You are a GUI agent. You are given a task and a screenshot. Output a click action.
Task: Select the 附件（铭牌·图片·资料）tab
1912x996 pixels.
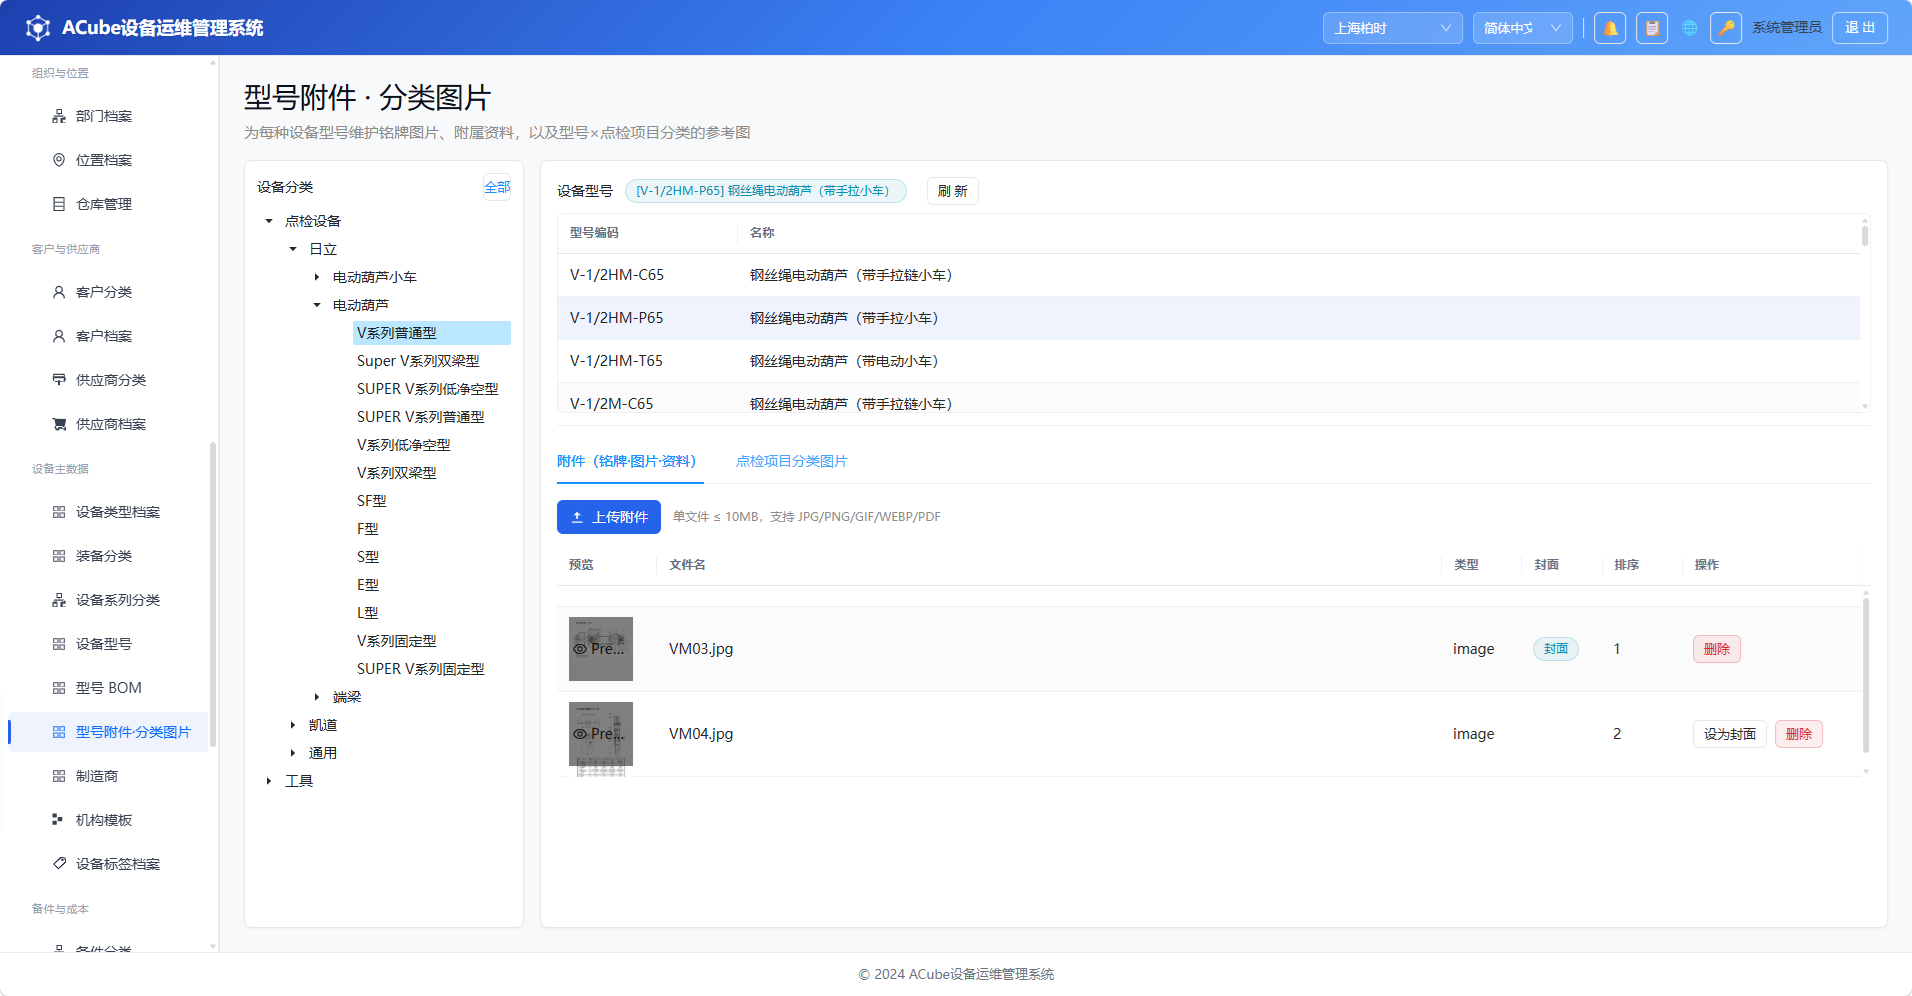point(630,461)
